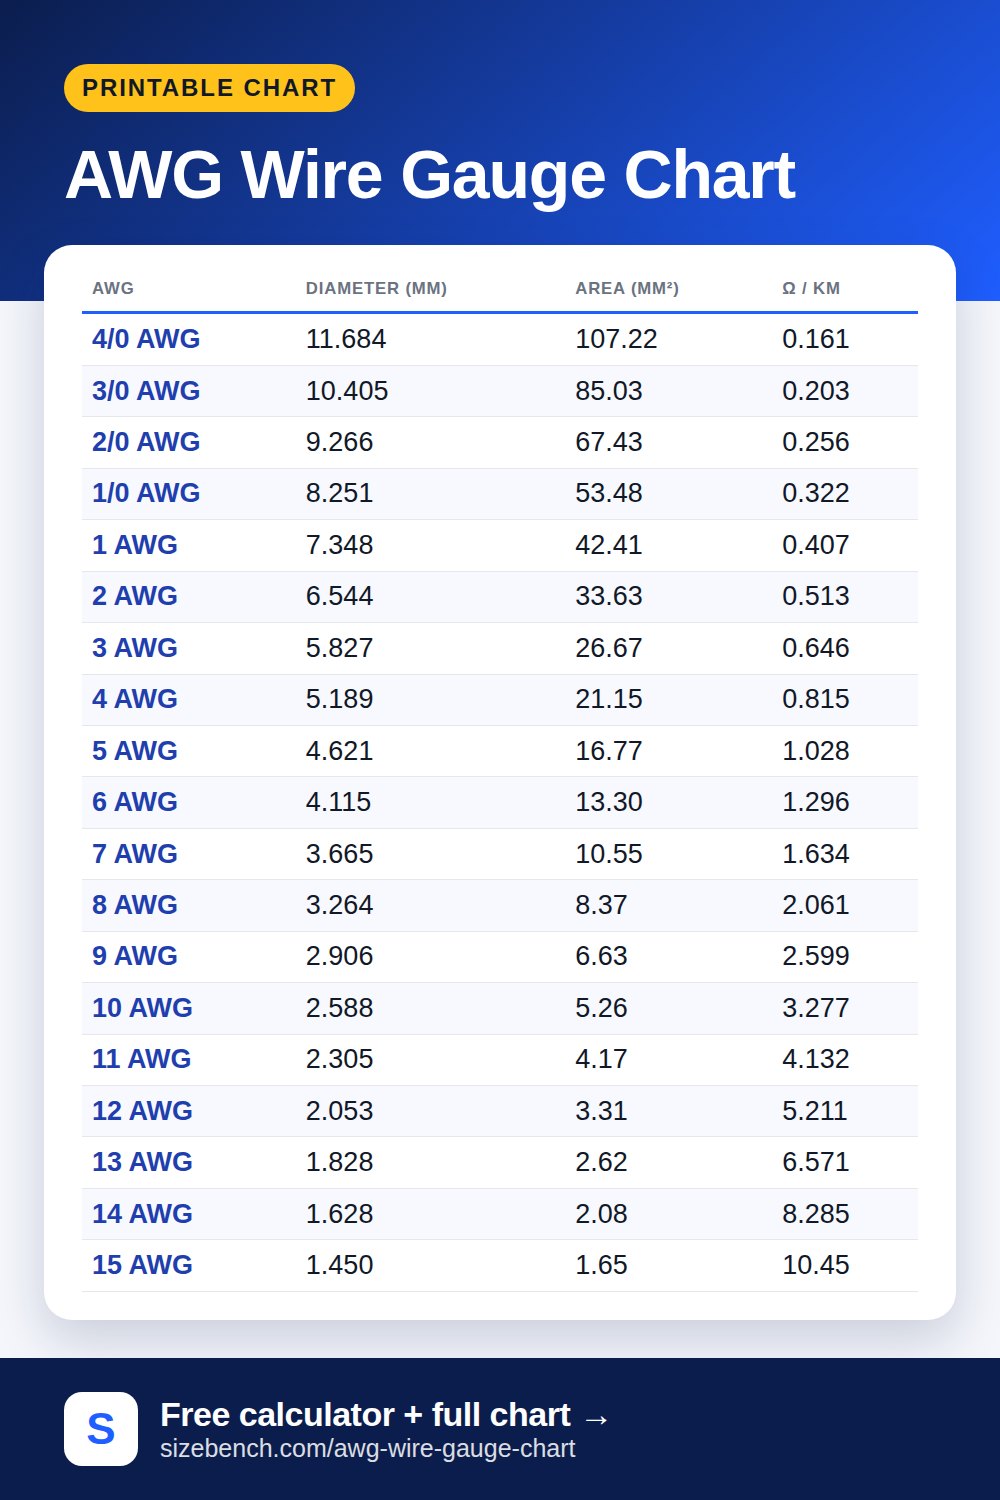The width and height of the screenshot is (1000, 1500).
Task: Click the 2 AWG row label
Action: tap(135, 596)
